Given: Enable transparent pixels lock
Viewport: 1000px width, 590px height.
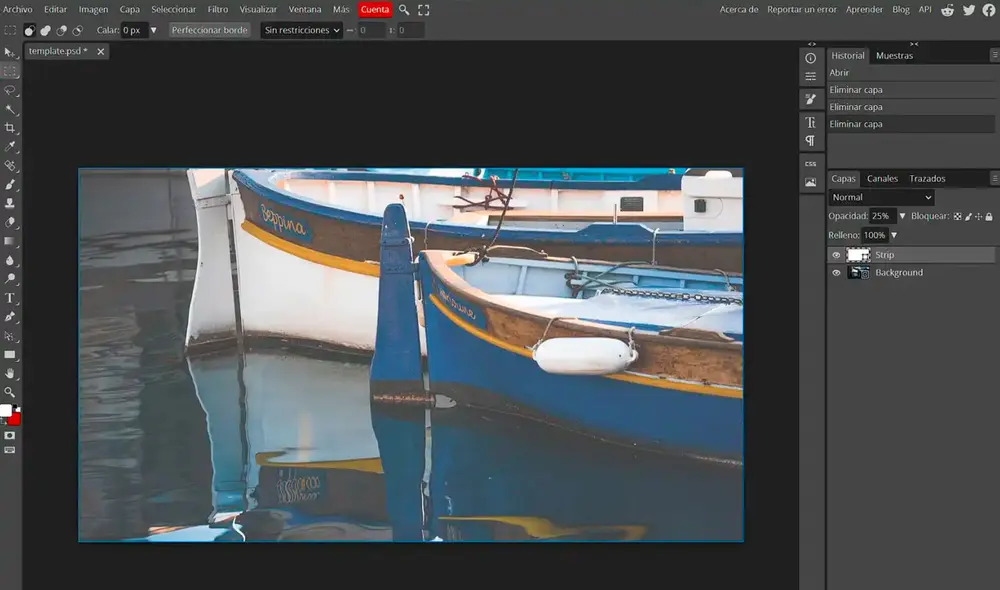Looking at the screenshot, I should coord(958,216).
